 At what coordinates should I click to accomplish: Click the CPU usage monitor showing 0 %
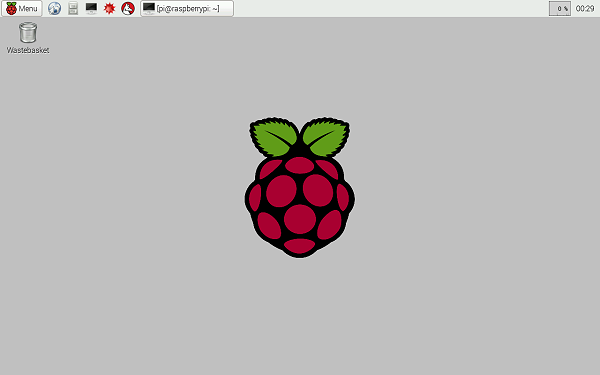pyautogui.click(x=560, y=8)
